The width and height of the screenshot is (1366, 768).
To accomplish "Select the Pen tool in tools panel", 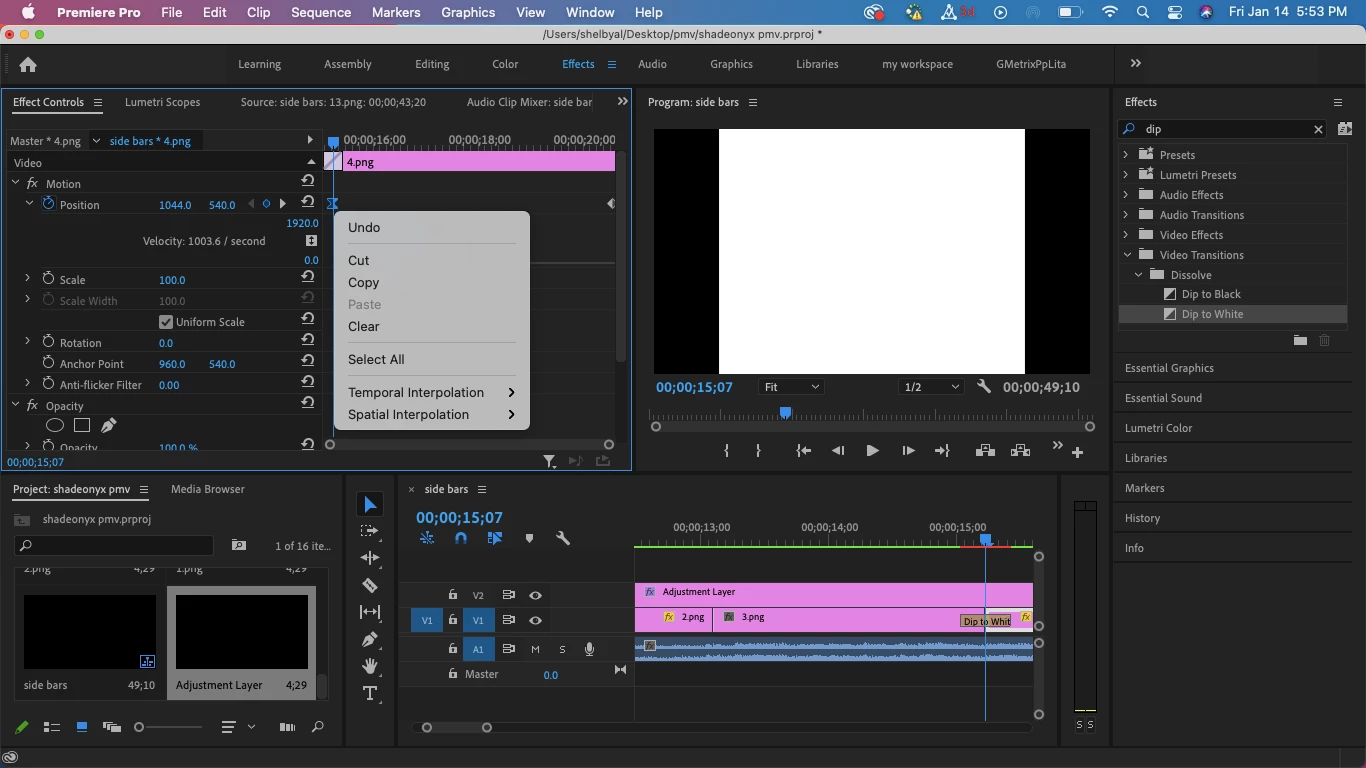I will tap(370, 639).
